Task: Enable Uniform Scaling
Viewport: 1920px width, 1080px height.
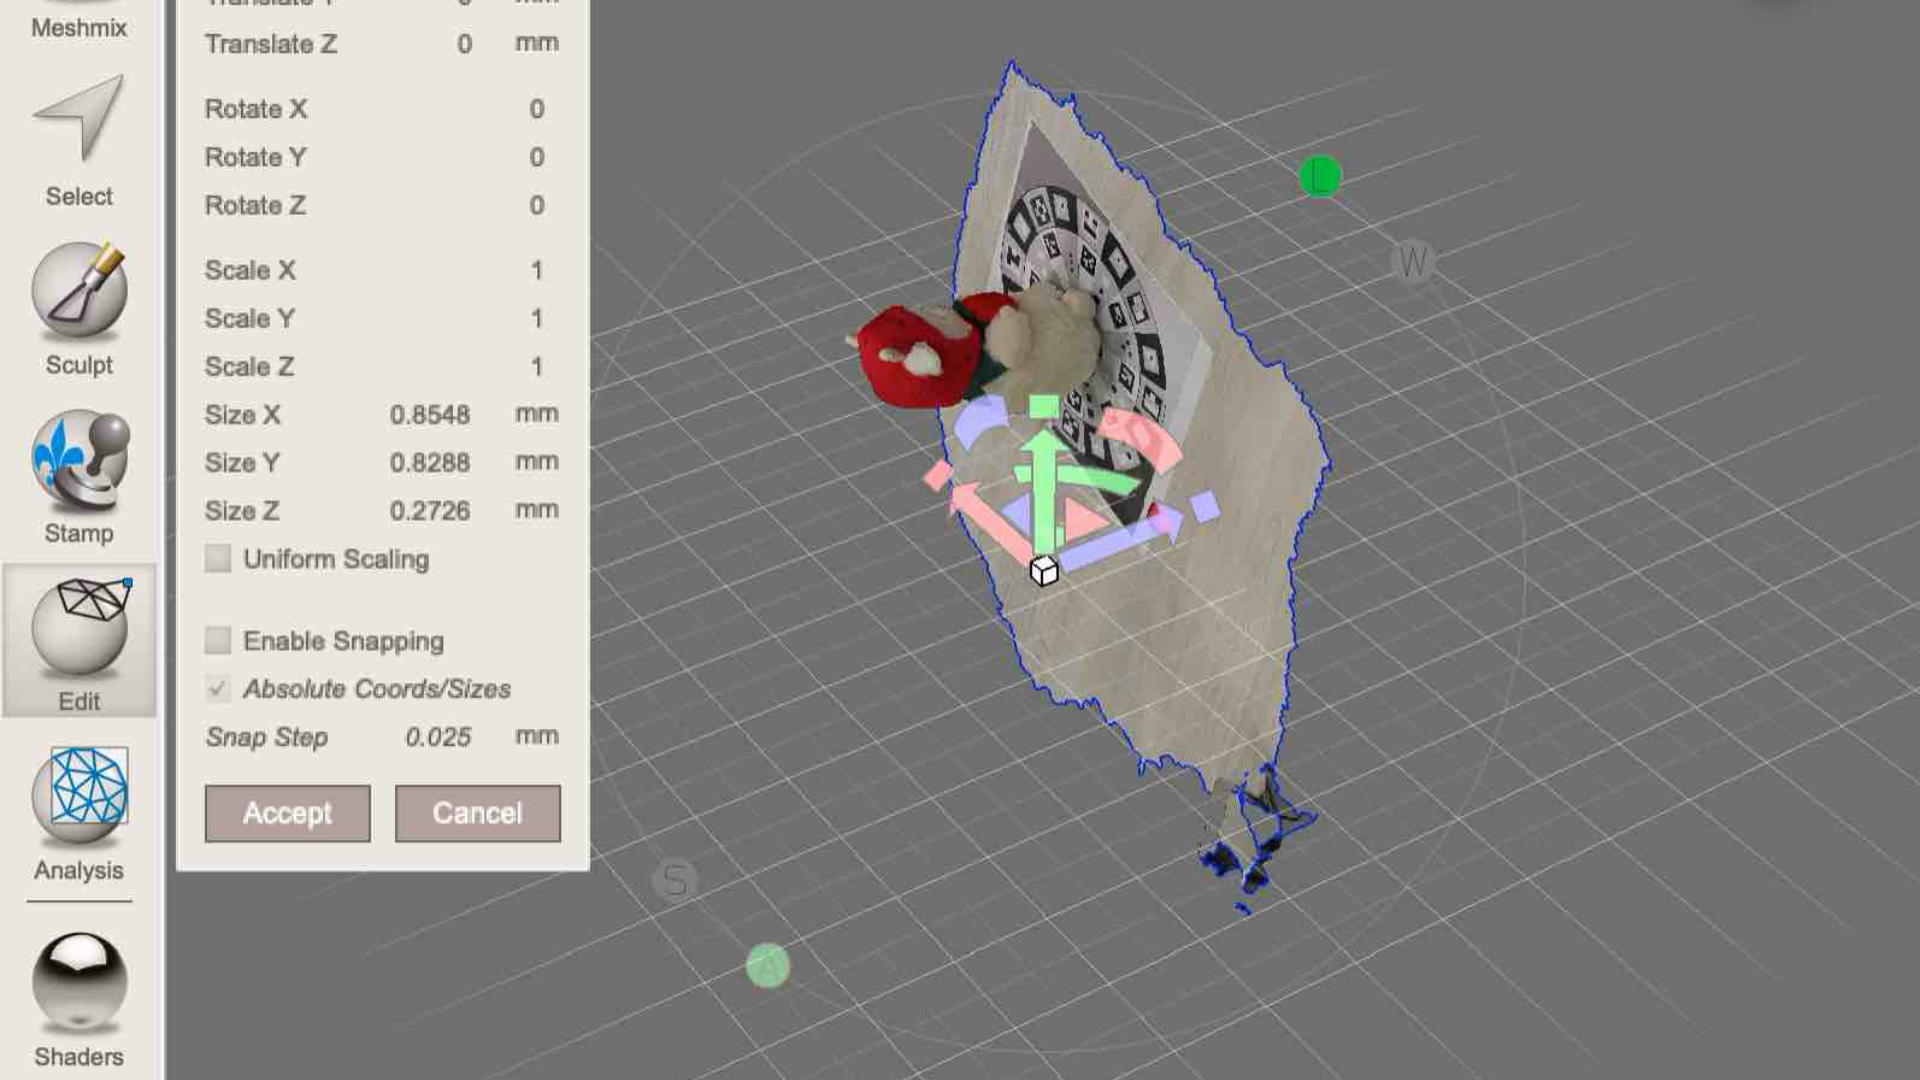Action: click(x=216, y=559)
